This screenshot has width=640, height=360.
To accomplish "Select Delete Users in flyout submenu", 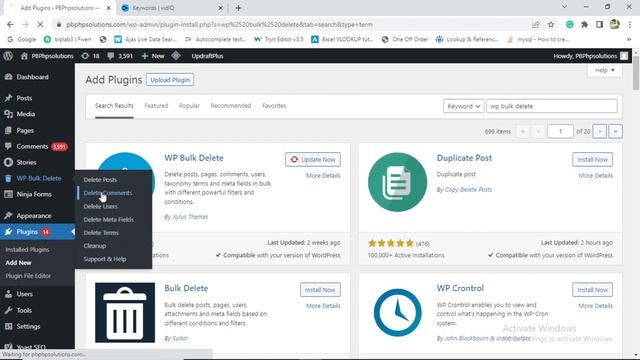I will 100,207.
